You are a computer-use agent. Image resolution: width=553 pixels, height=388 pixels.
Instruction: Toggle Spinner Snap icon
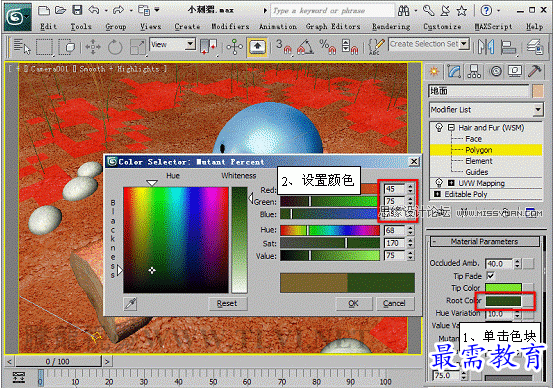350,47
